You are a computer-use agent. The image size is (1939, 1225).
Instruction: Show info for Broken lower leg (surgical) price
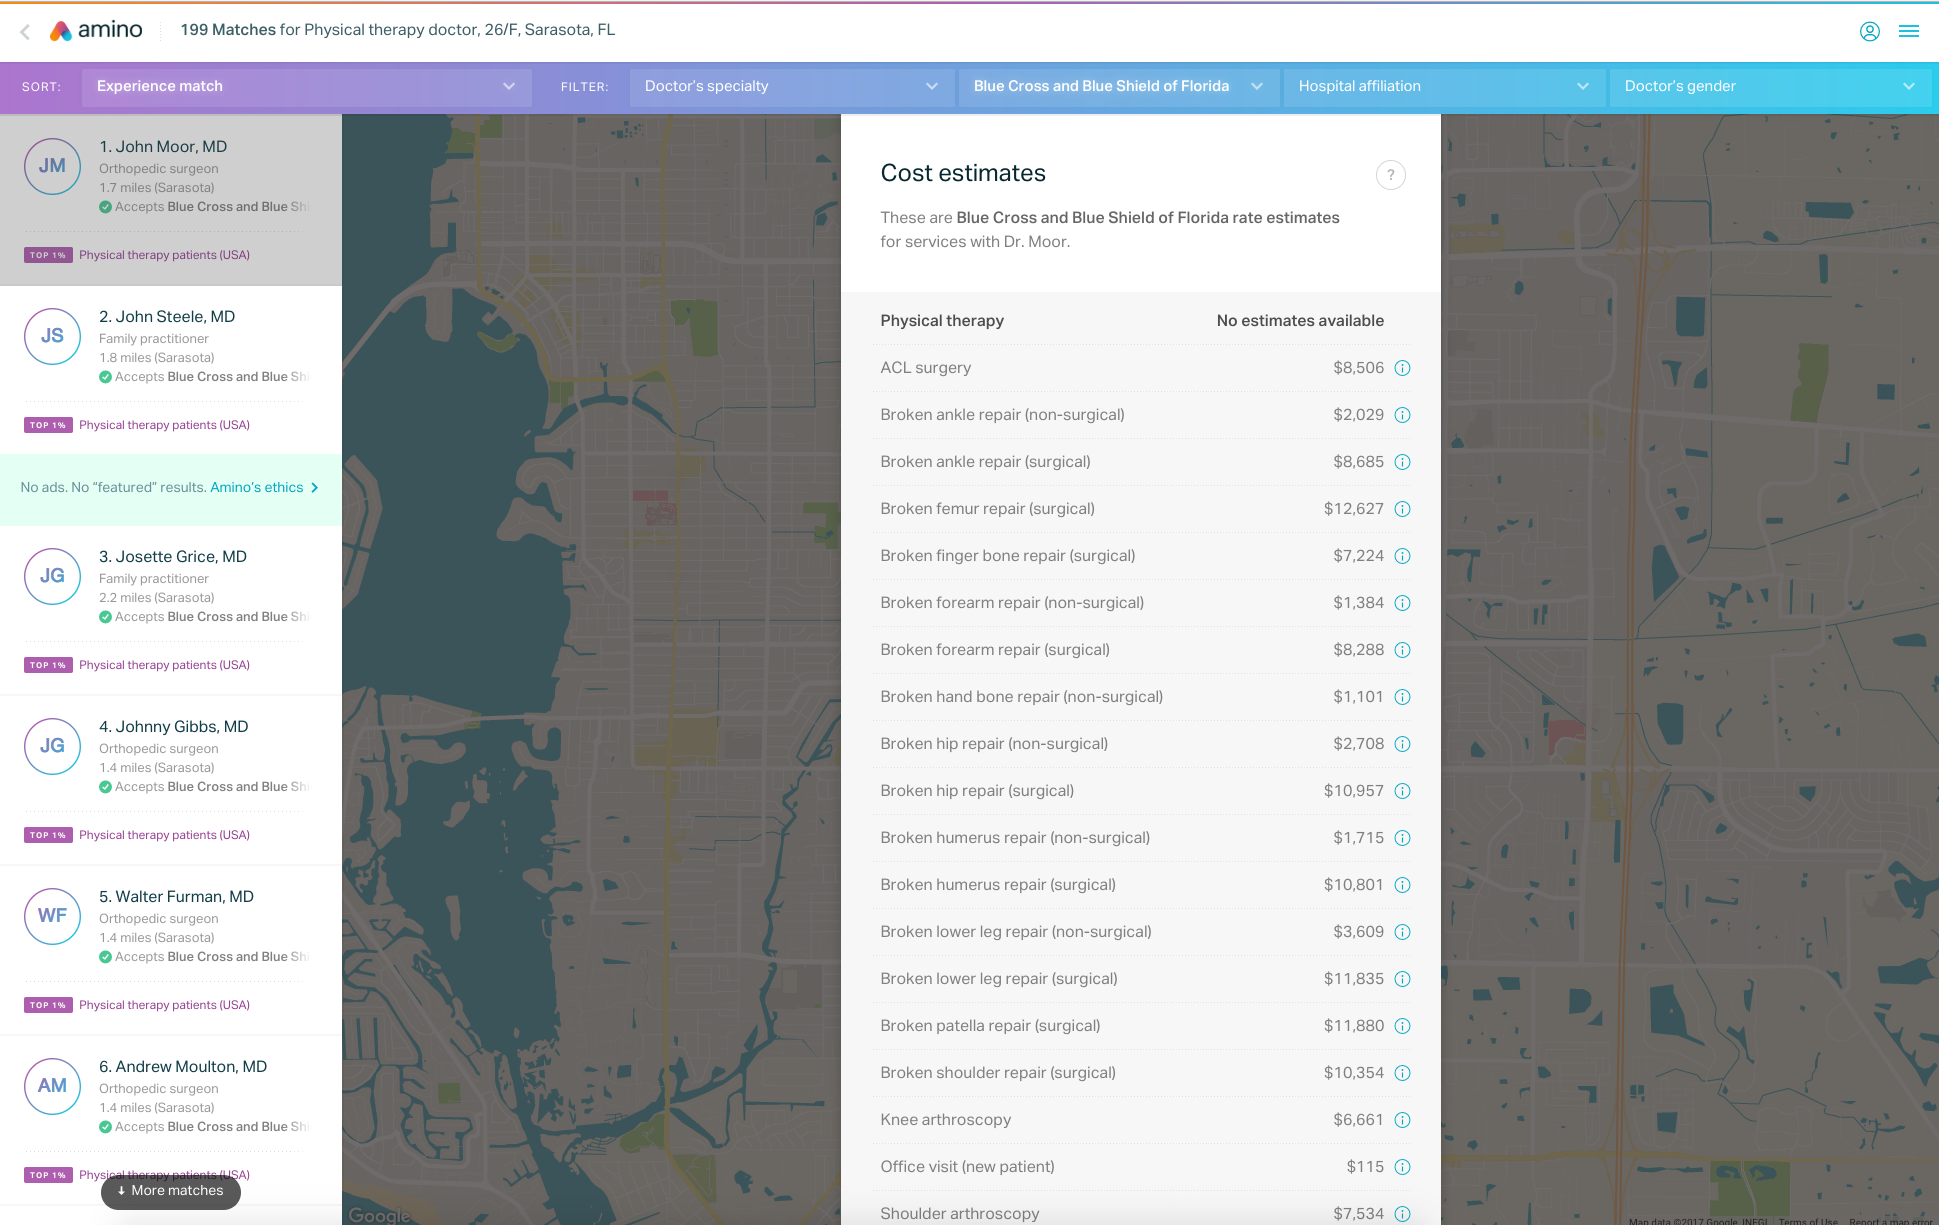point(1402,979)
